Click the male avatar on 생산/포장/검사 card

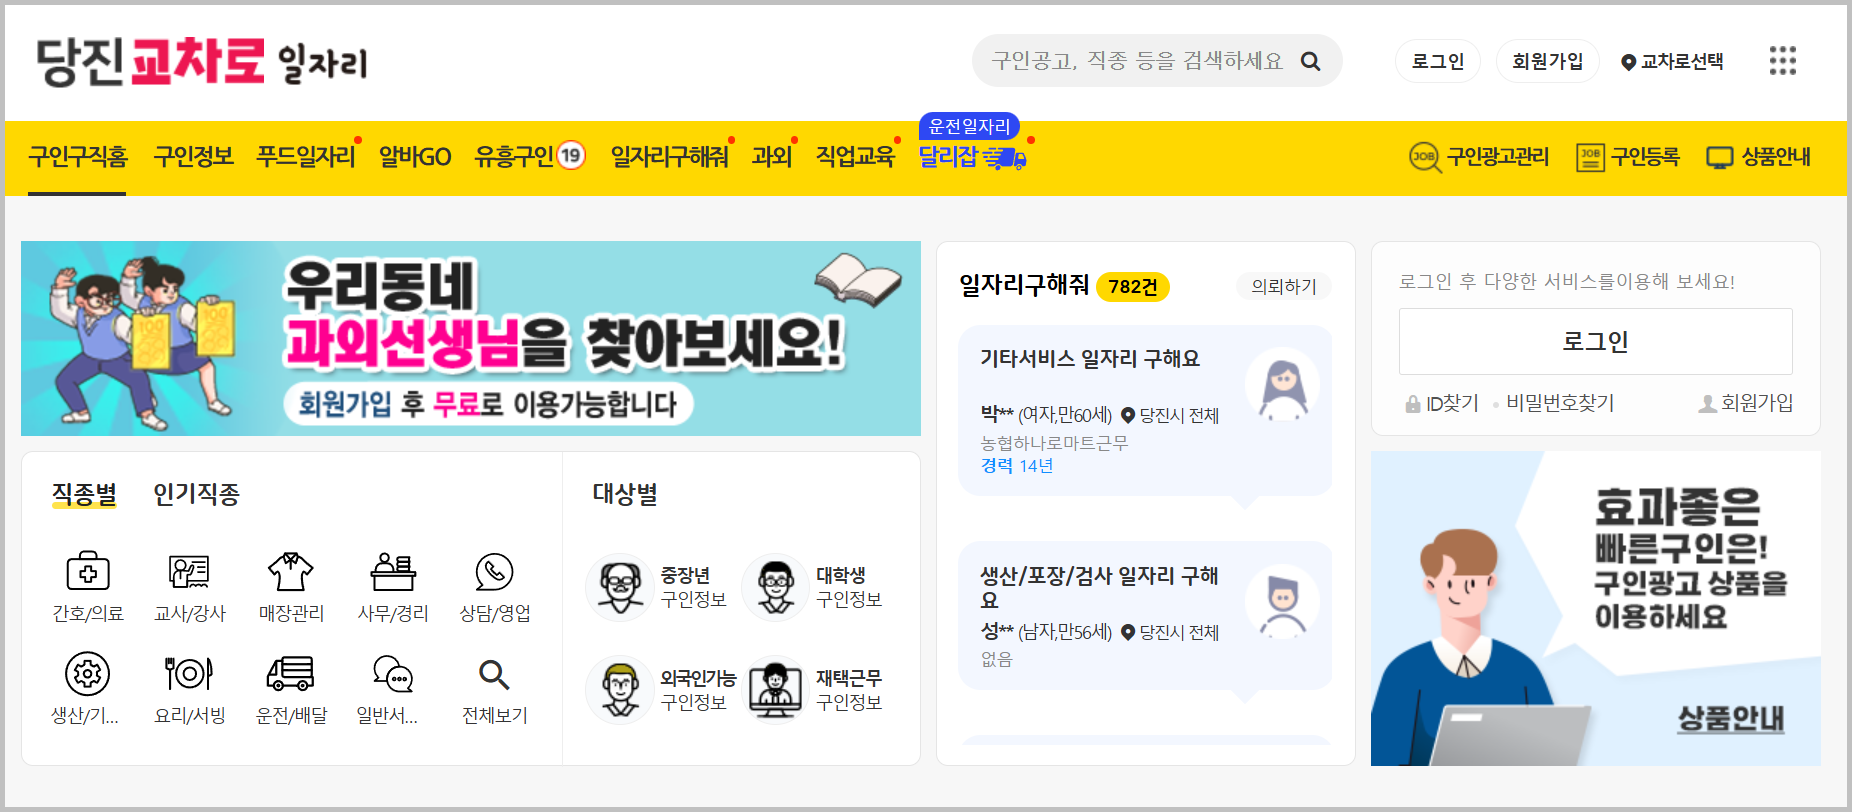[1282, 602]
